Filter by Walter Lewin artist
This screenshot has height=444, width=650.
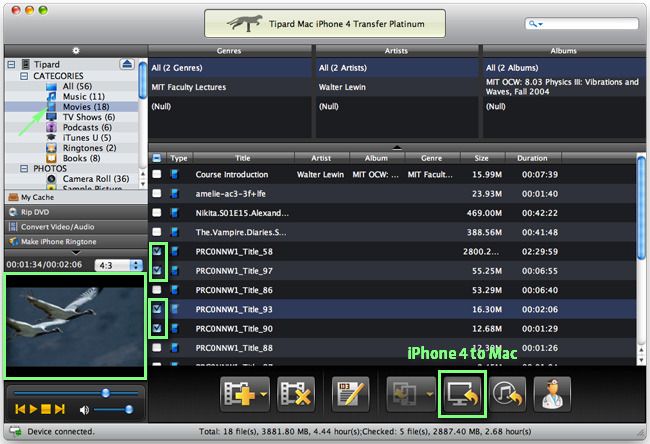[397, 87]
